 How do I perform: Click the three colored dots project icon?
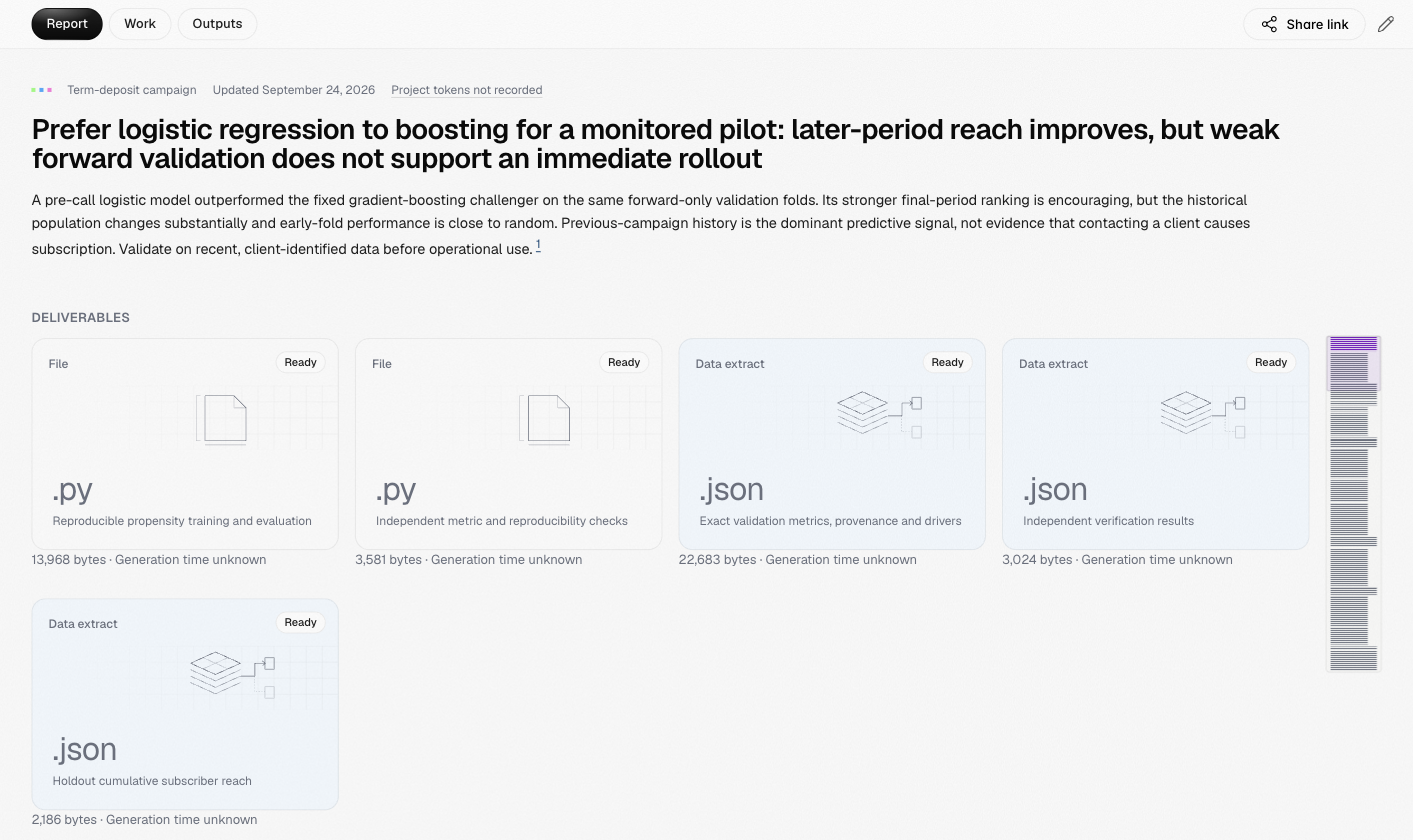click(42, 90)
